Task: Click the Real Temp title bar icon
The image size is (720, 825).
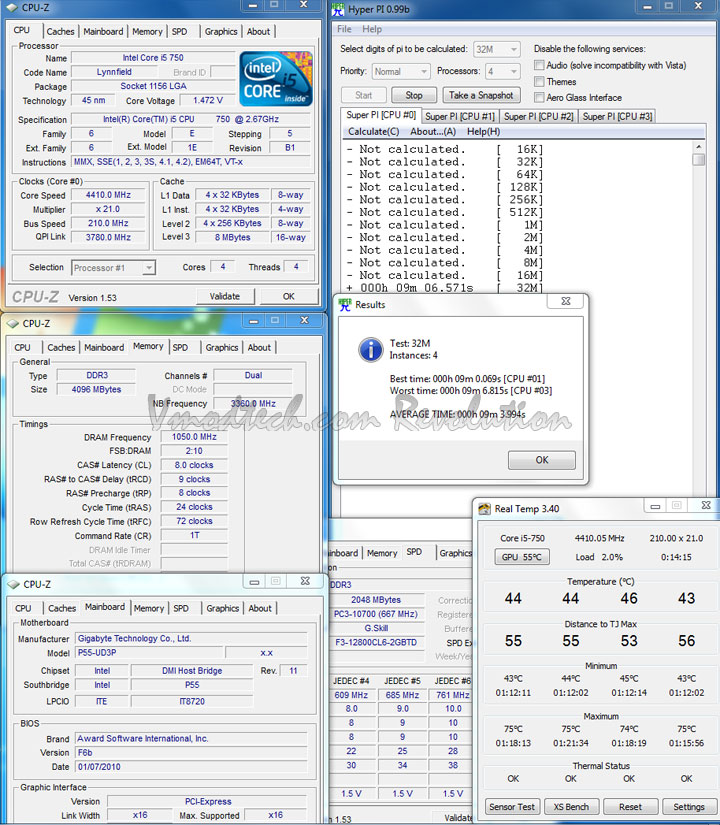Action: (x=484, y=509)
